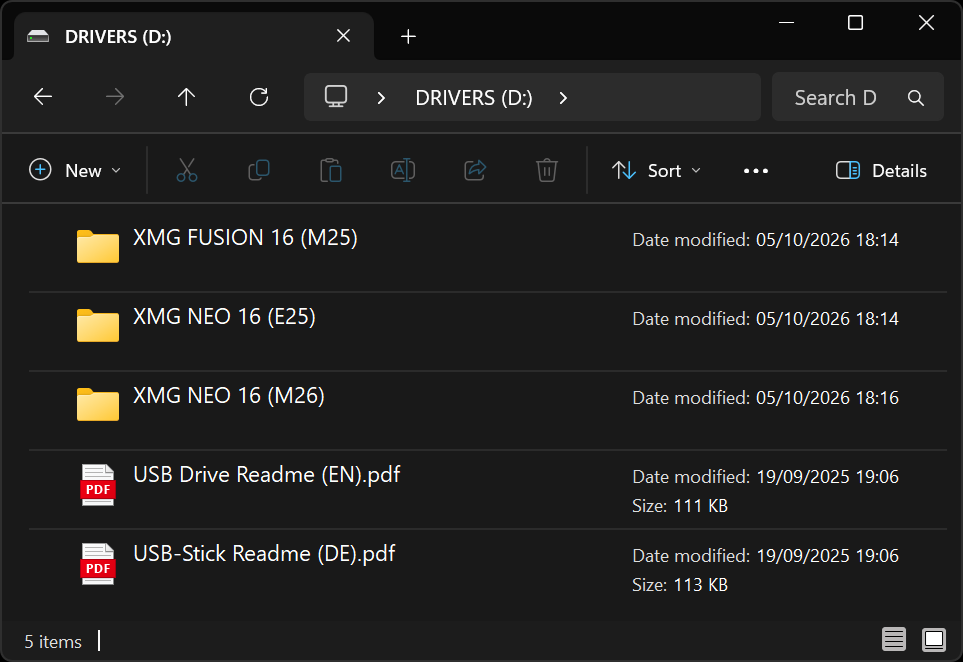Go up one folder level
The image size is (963, 662).
coord(186,97)
